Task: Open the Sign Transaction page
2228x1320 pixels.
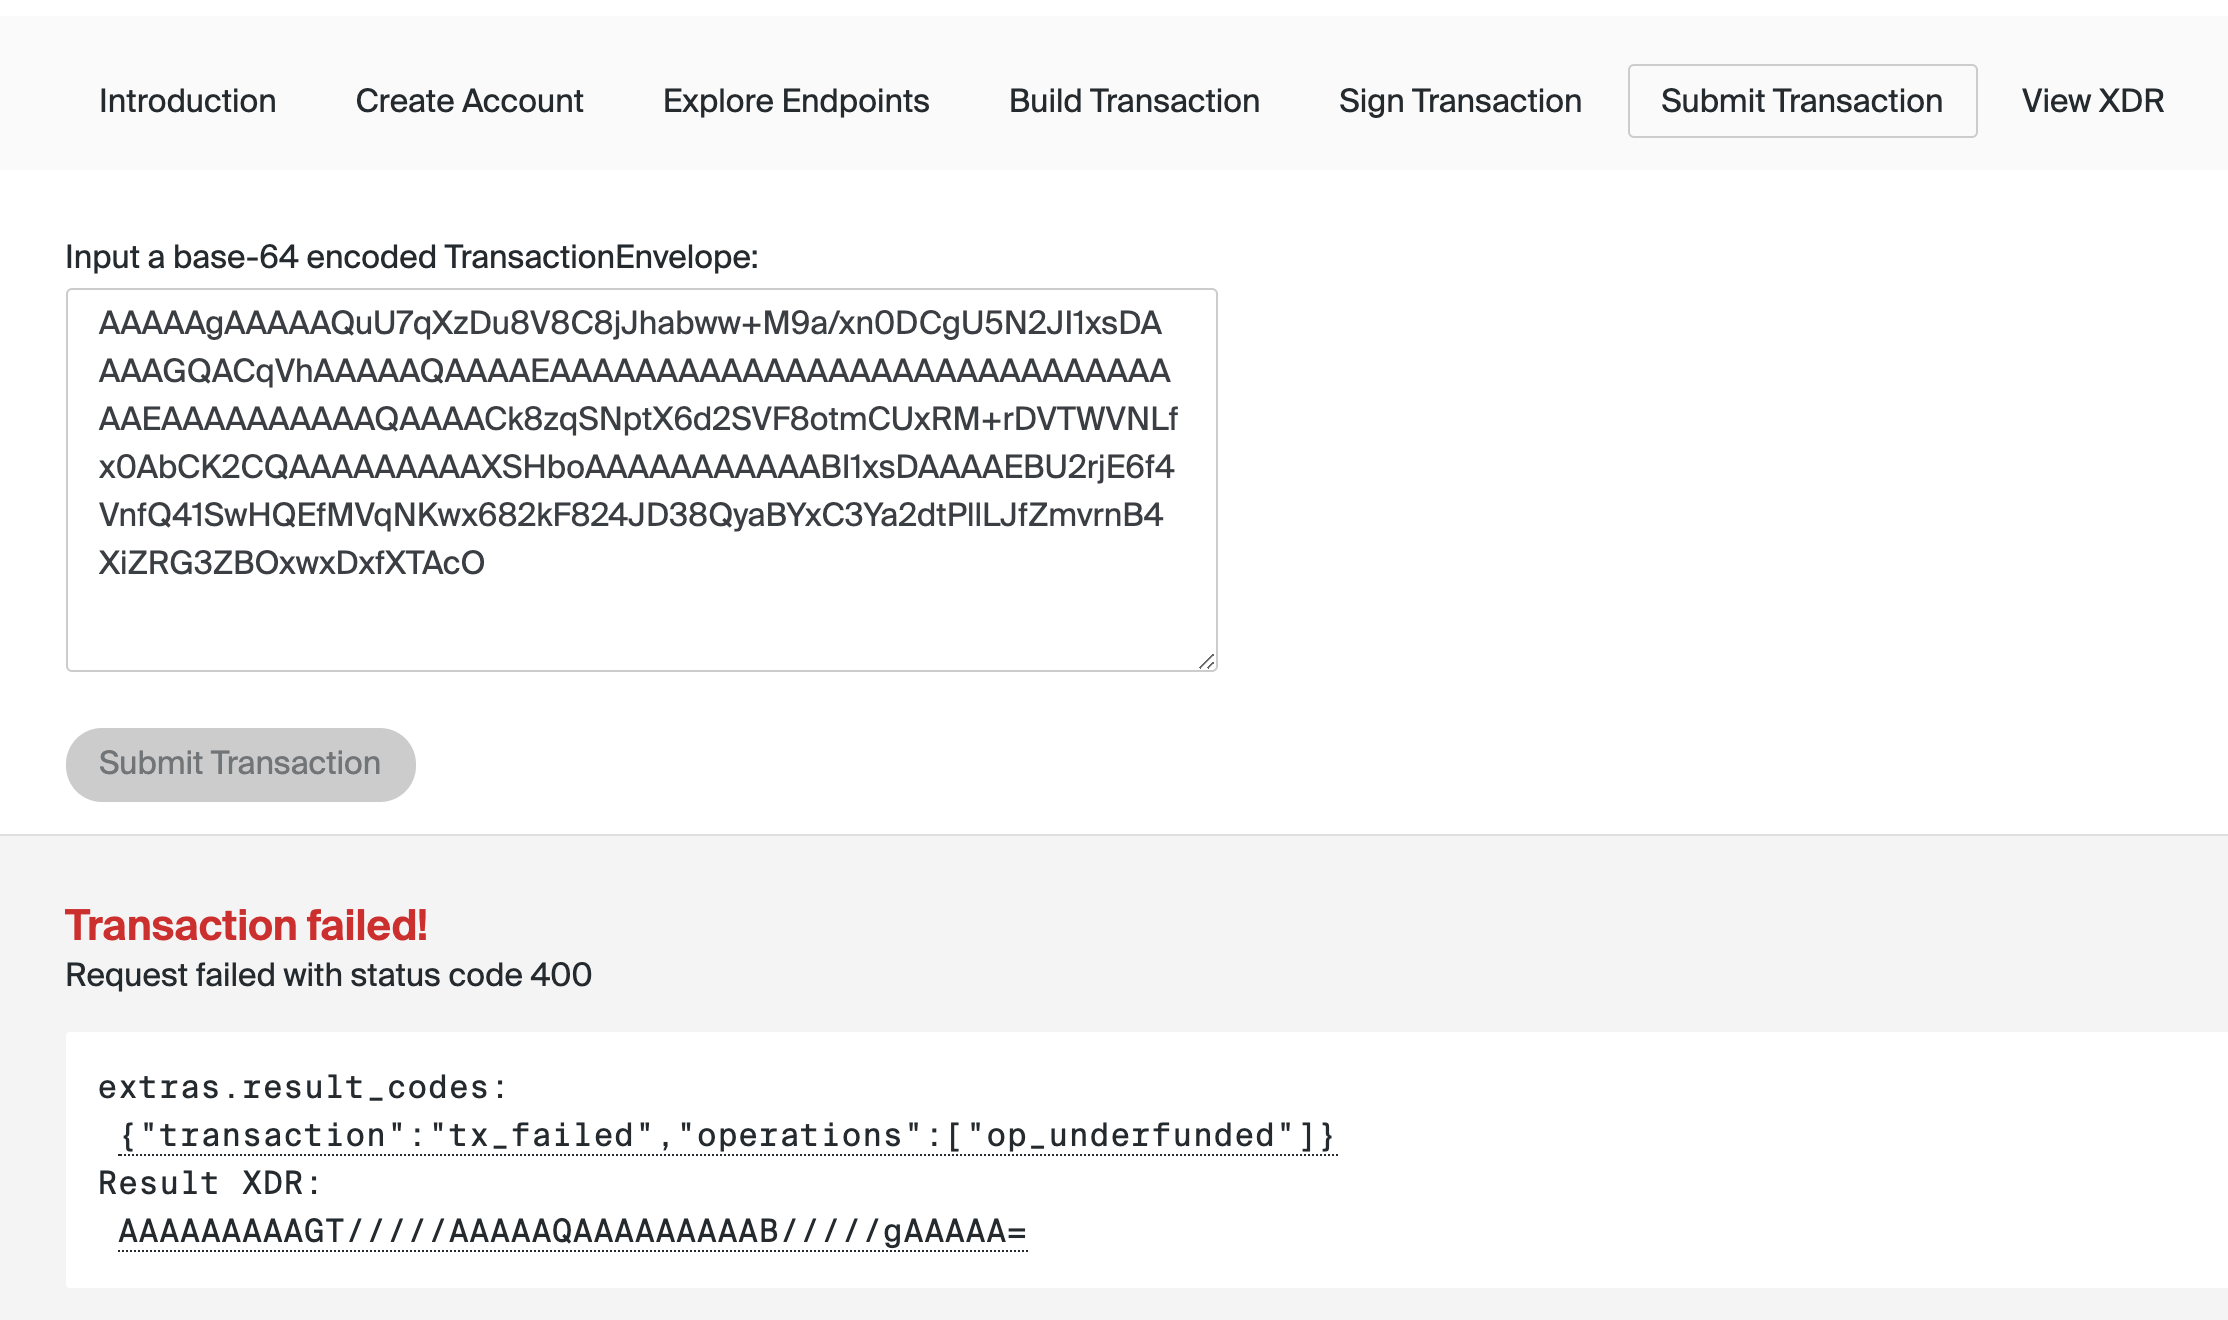Action: point(1460,100)
